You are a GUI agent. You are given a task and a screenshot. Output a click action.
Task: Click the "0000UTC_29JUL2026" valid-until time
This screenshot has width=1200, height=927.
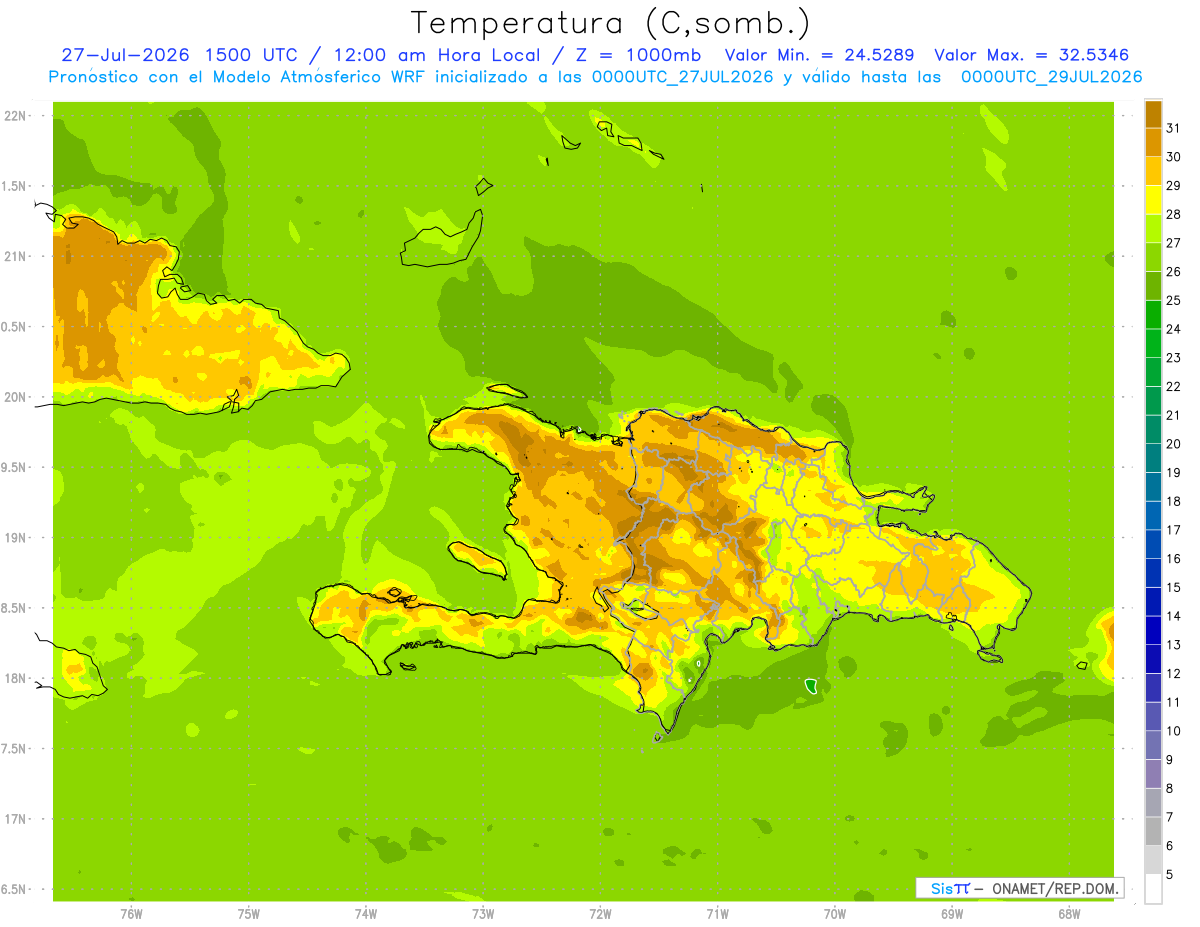pyautogui.click(x=1052, y=77)
